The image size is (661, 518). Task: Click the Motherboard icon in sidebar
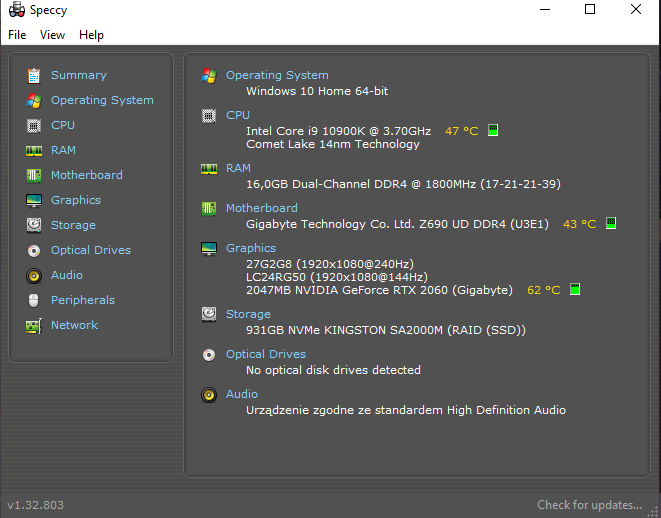point(34,175)
